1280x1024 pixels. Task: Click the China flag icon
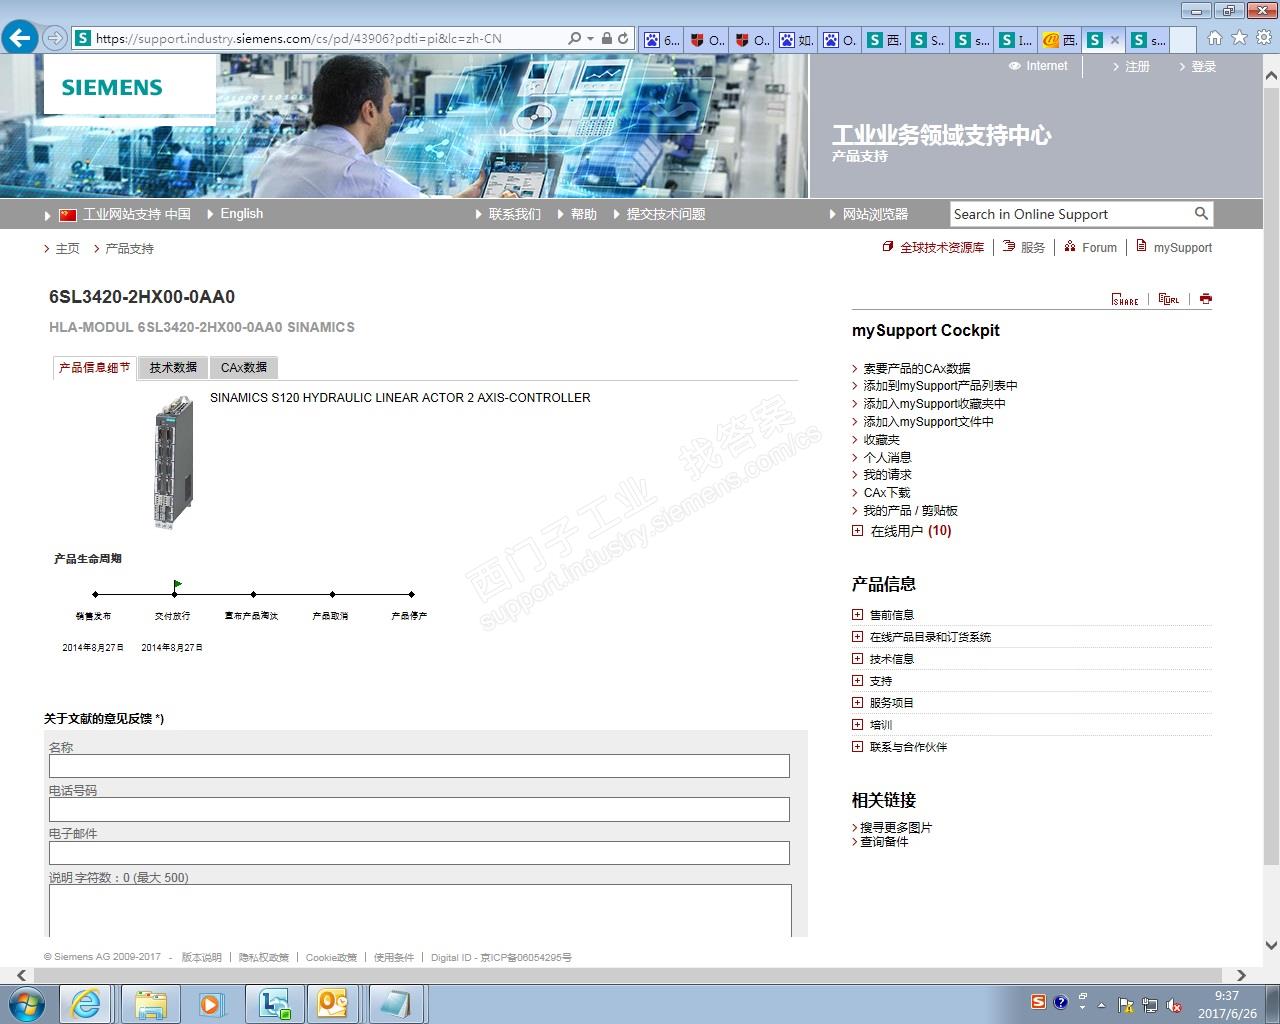coord(68,215)
